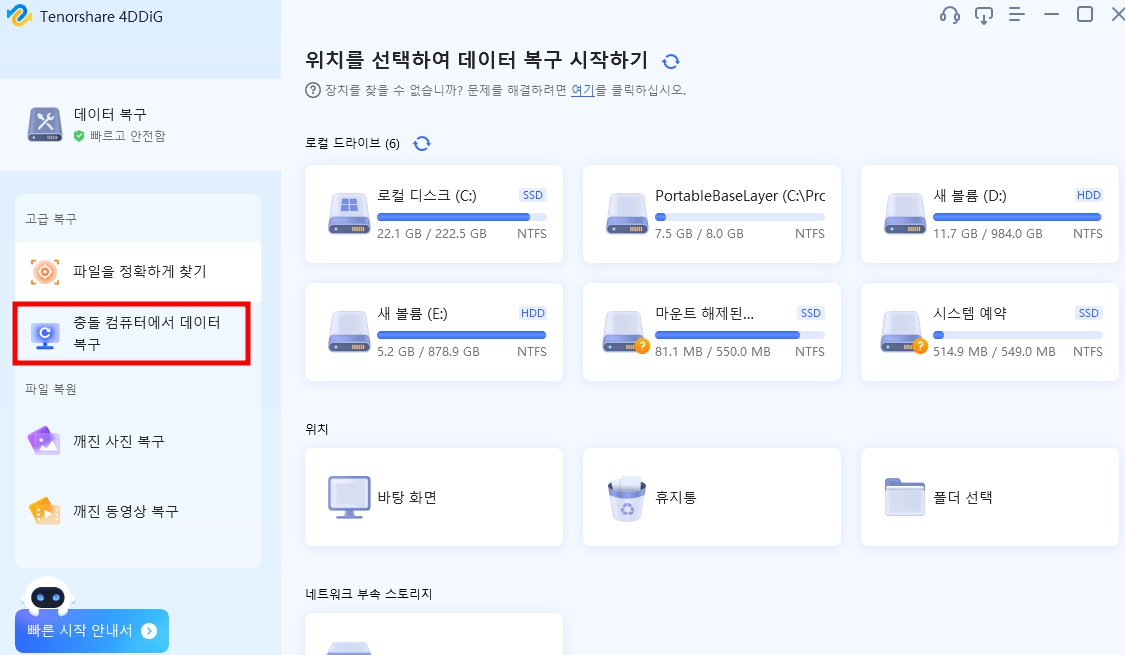Click the HDD badge on 새 볼륨 (E:)

[x=533, y=313]
